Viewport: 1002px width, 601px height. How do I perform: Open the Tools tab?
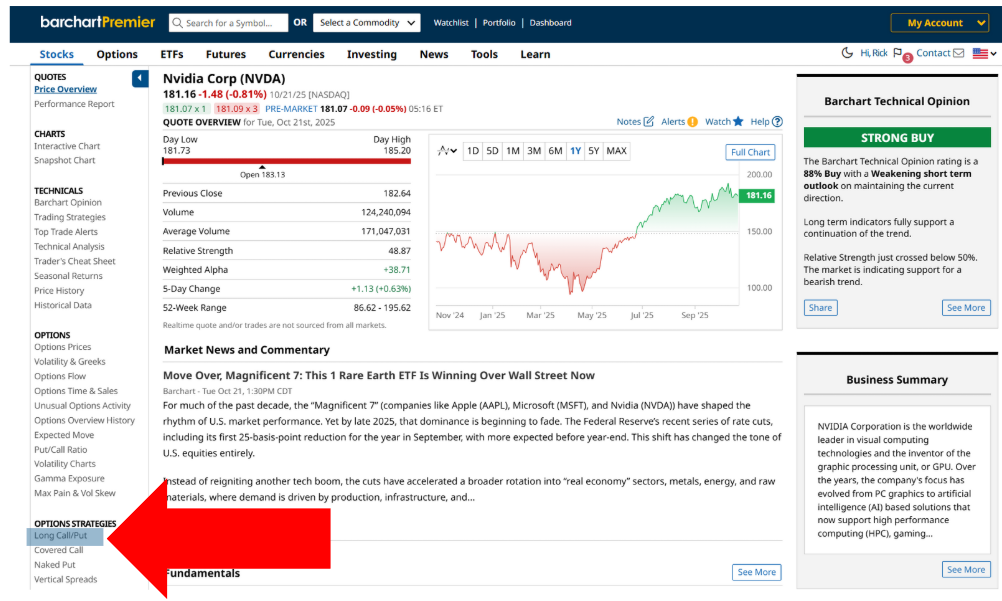[x=484, y=54]
